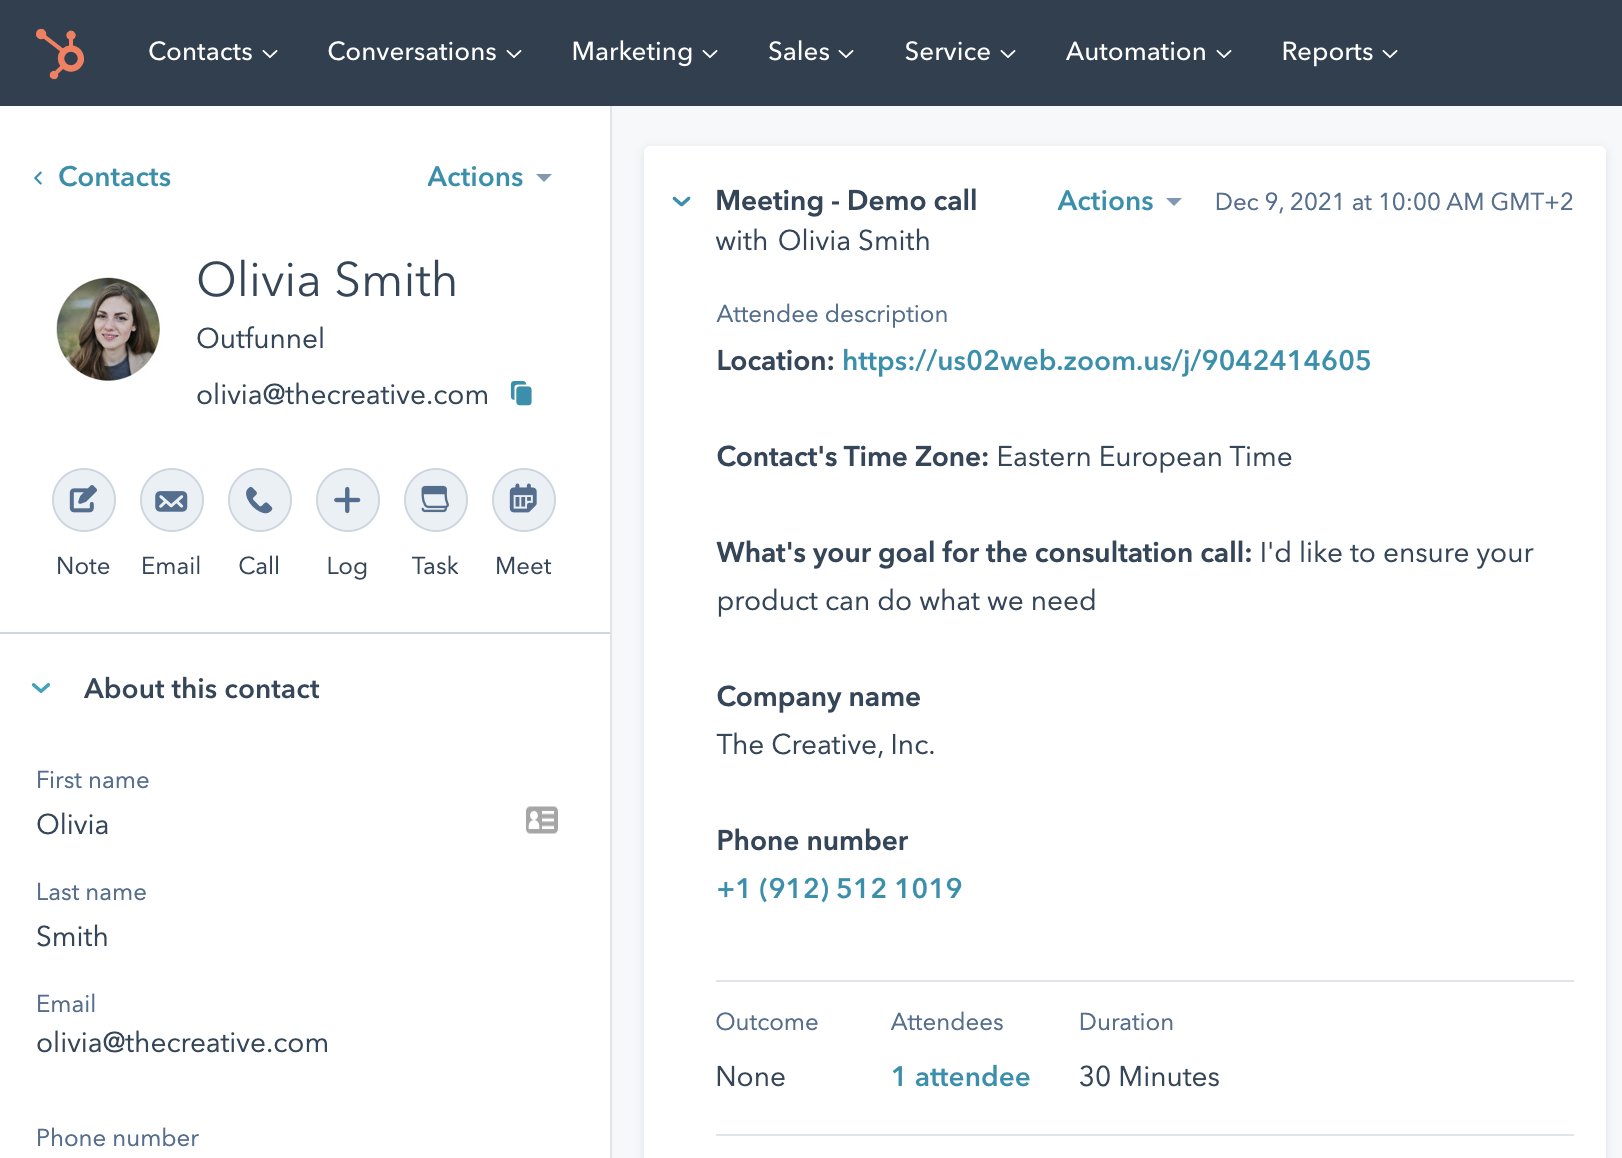Create a new Note for contact
The width and height of the screenshot is (1622, 1158).
point(83,500)
